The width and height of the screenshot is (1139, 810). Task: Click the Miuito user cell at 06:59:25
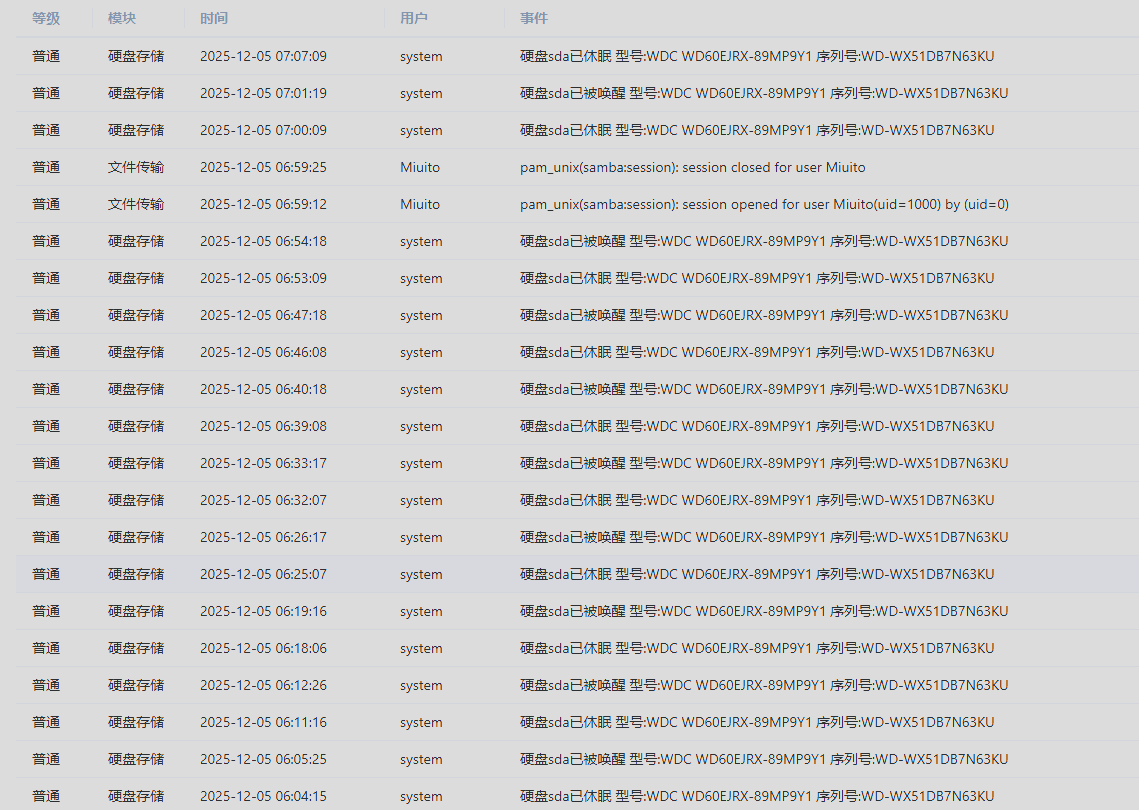pos(420,167)
